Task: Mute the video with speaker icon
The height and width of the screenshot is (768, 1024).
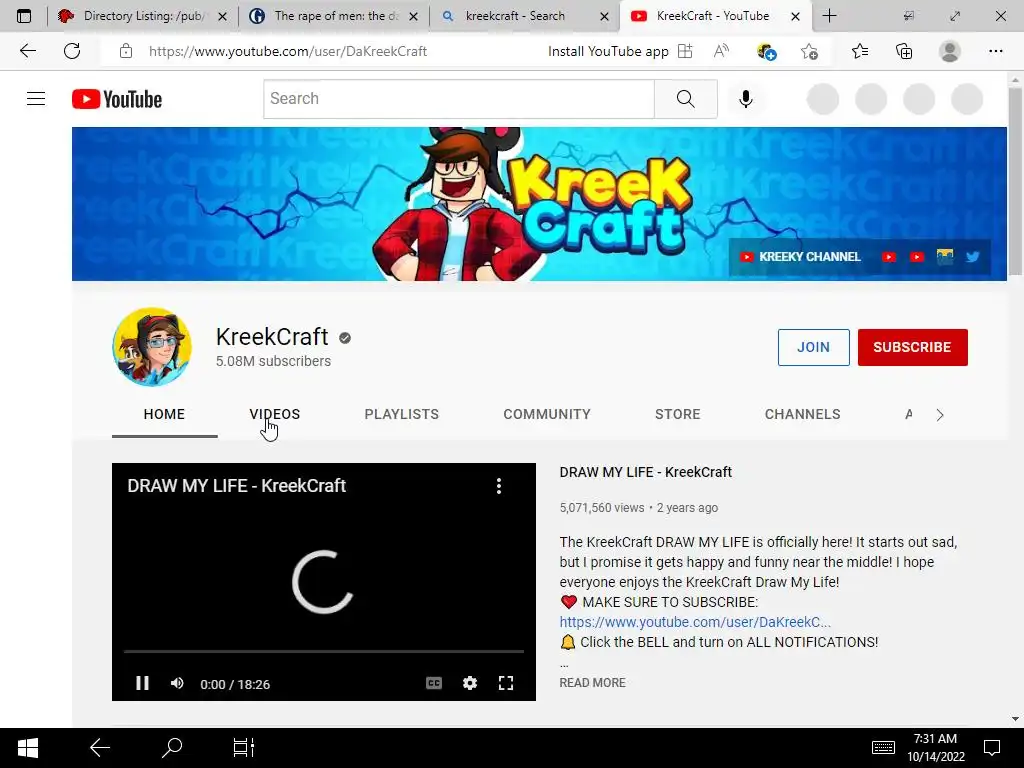Action: (x=177, y=683)
